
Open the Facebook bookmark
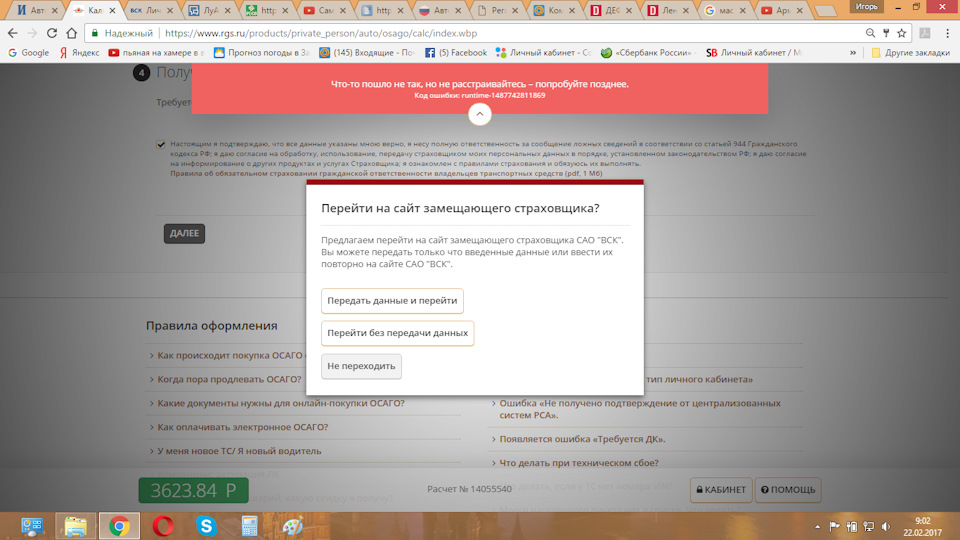(x=456, y=53)
